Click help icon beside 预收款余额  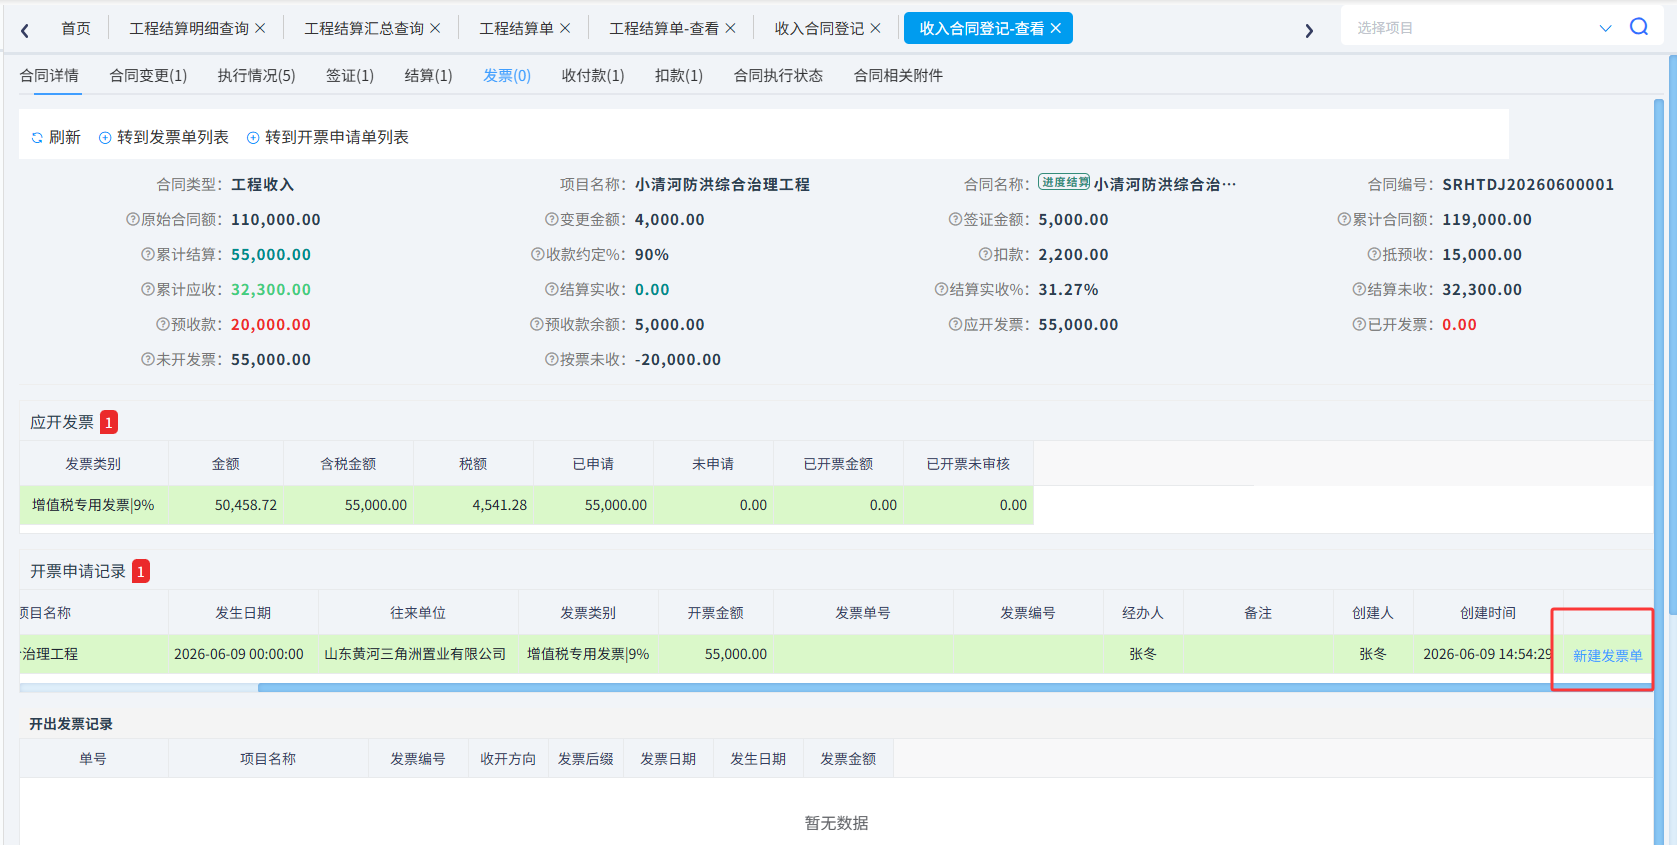(x=537, y=324)
